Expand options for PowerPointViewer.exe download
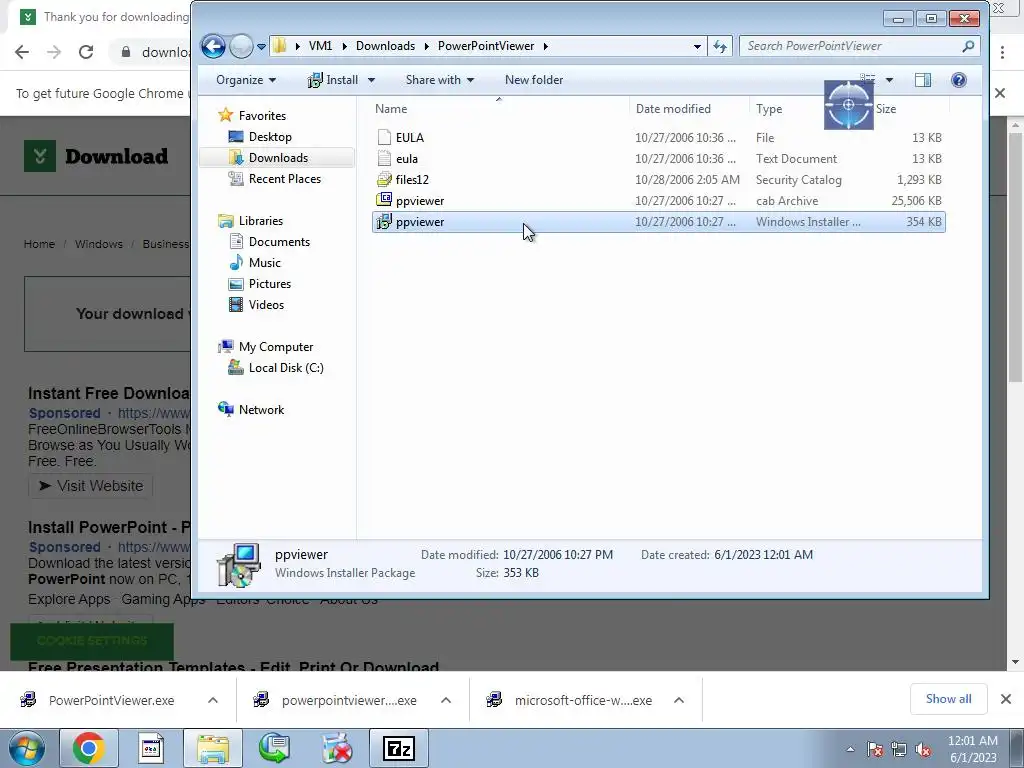 [x=213, y=700]
